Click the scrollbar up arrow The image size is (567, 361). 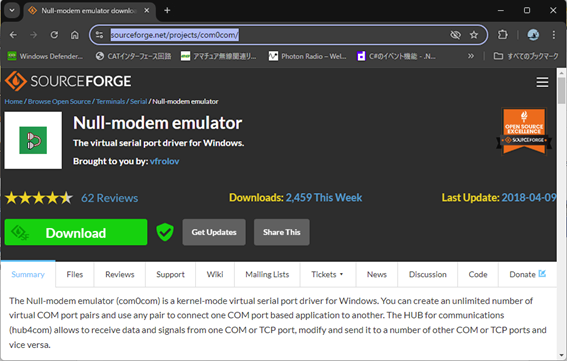(x=561, y=73)
